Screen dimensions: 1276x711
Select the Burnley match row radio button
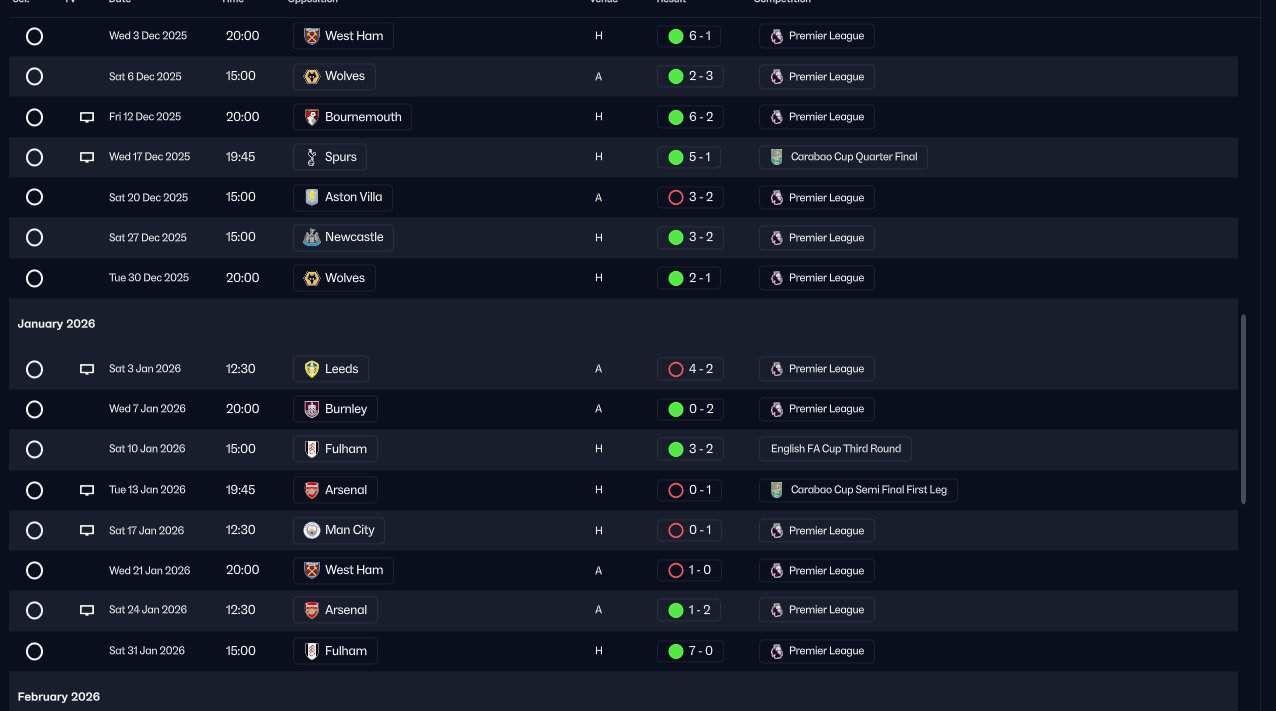click(34, 409)
